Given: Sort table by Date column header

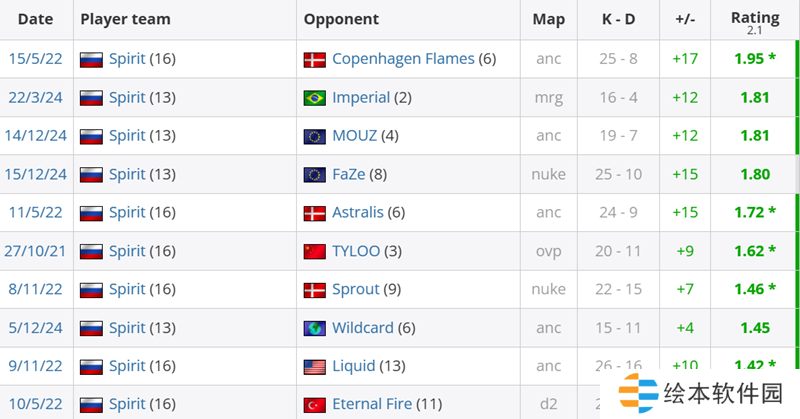Looking at the screenshot, I should (35, 19).
